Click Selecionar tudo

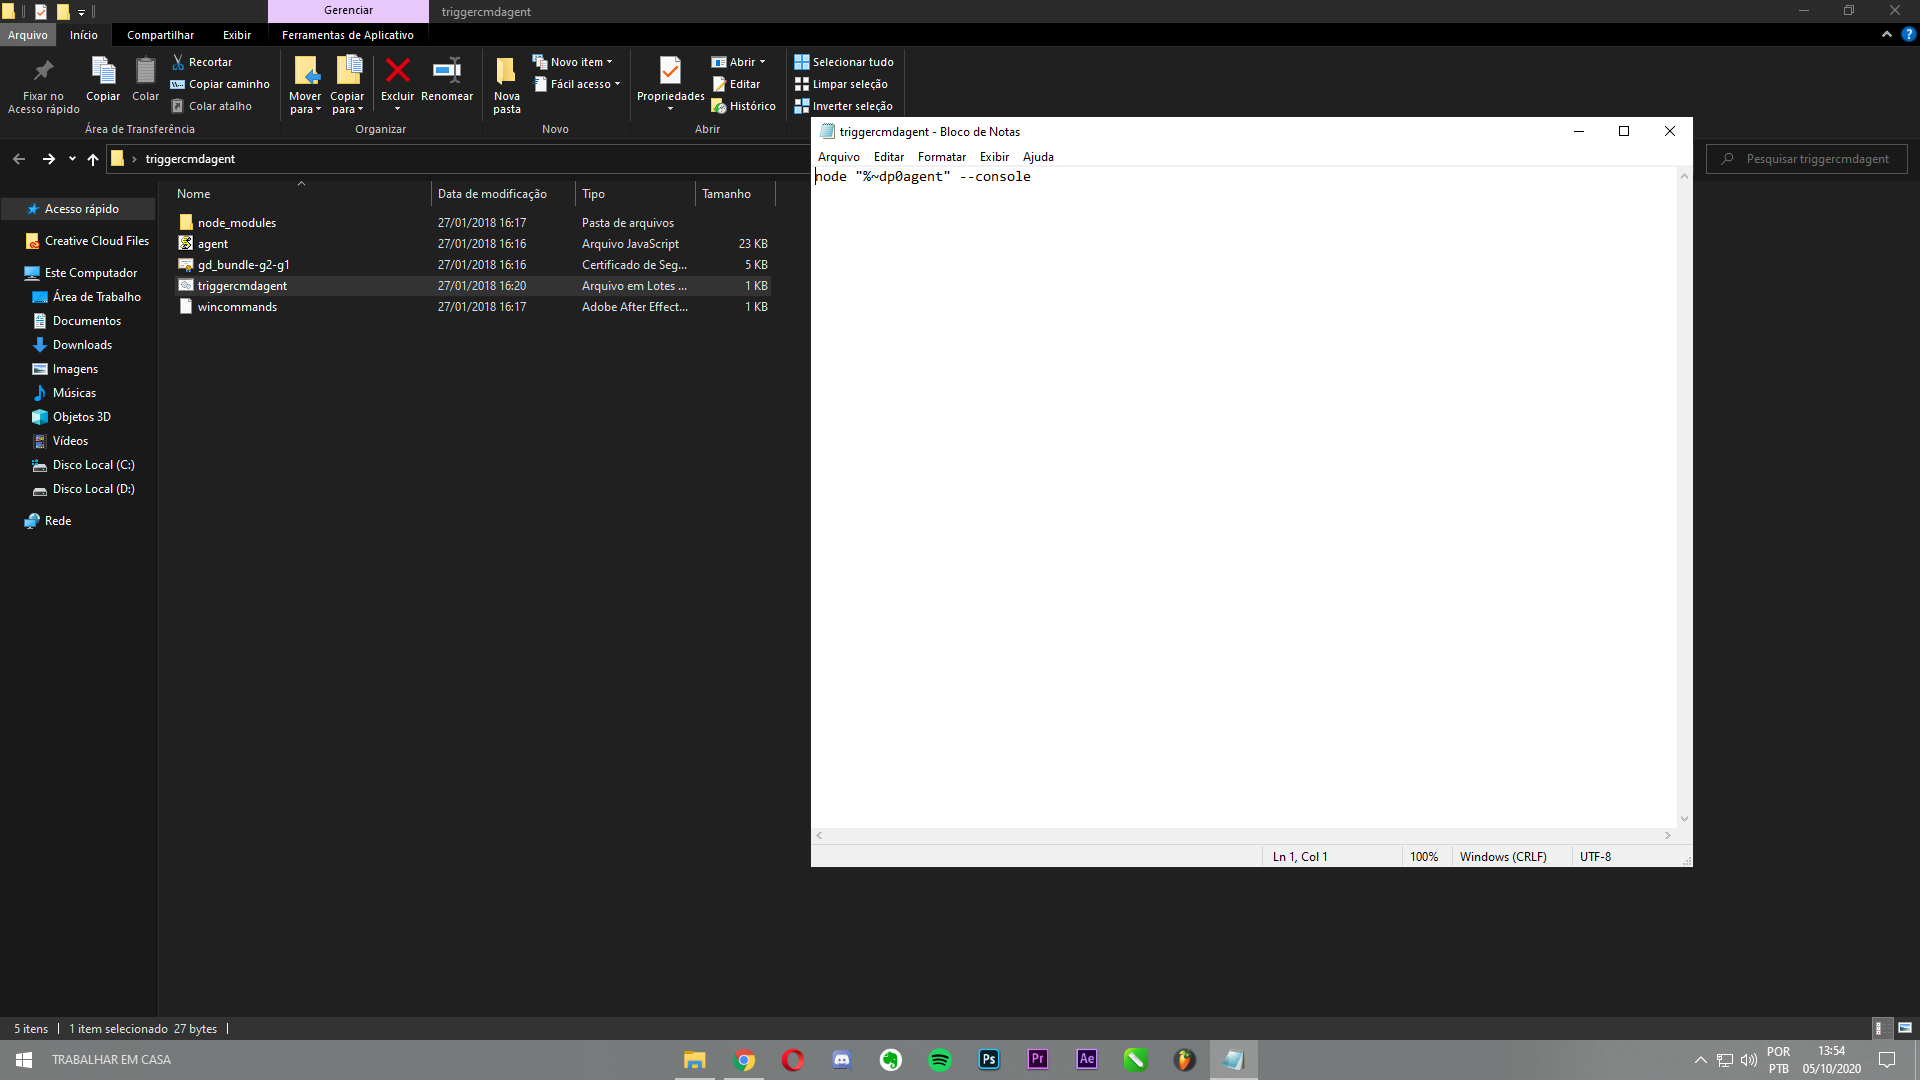844,62
